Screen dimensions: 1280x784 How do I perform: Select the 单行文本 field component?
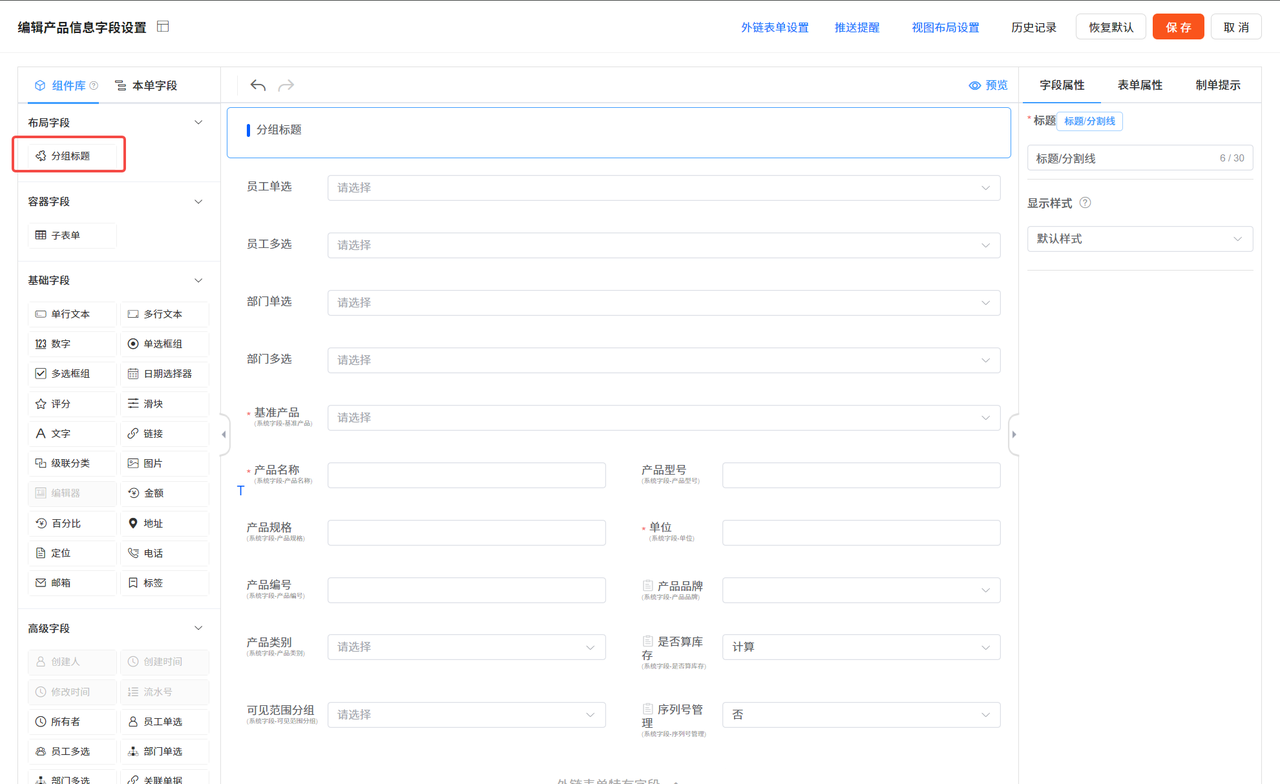coord(71,313)
